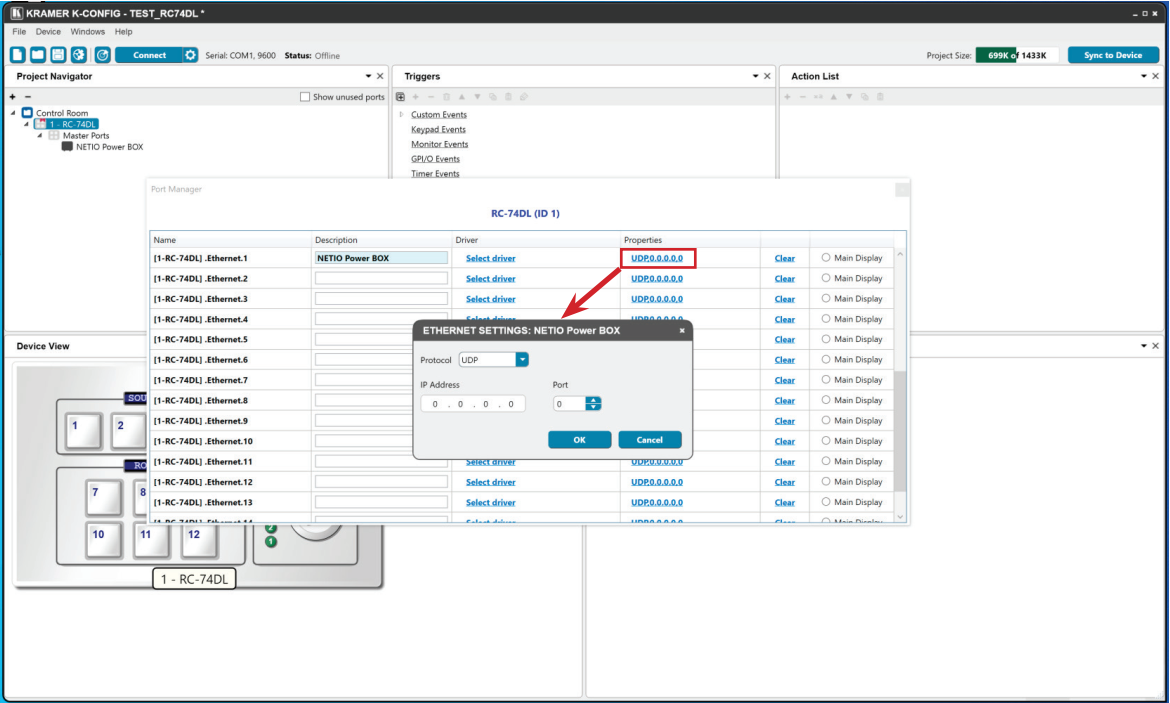Expand the Custom Events trigger group
Viewport: 1170px width, 703px height.
(401, 114)
